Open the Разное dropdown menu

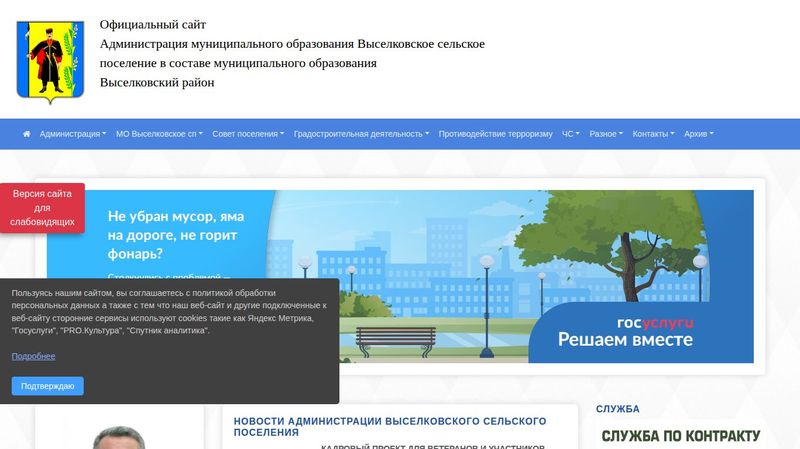pos(606,134)
